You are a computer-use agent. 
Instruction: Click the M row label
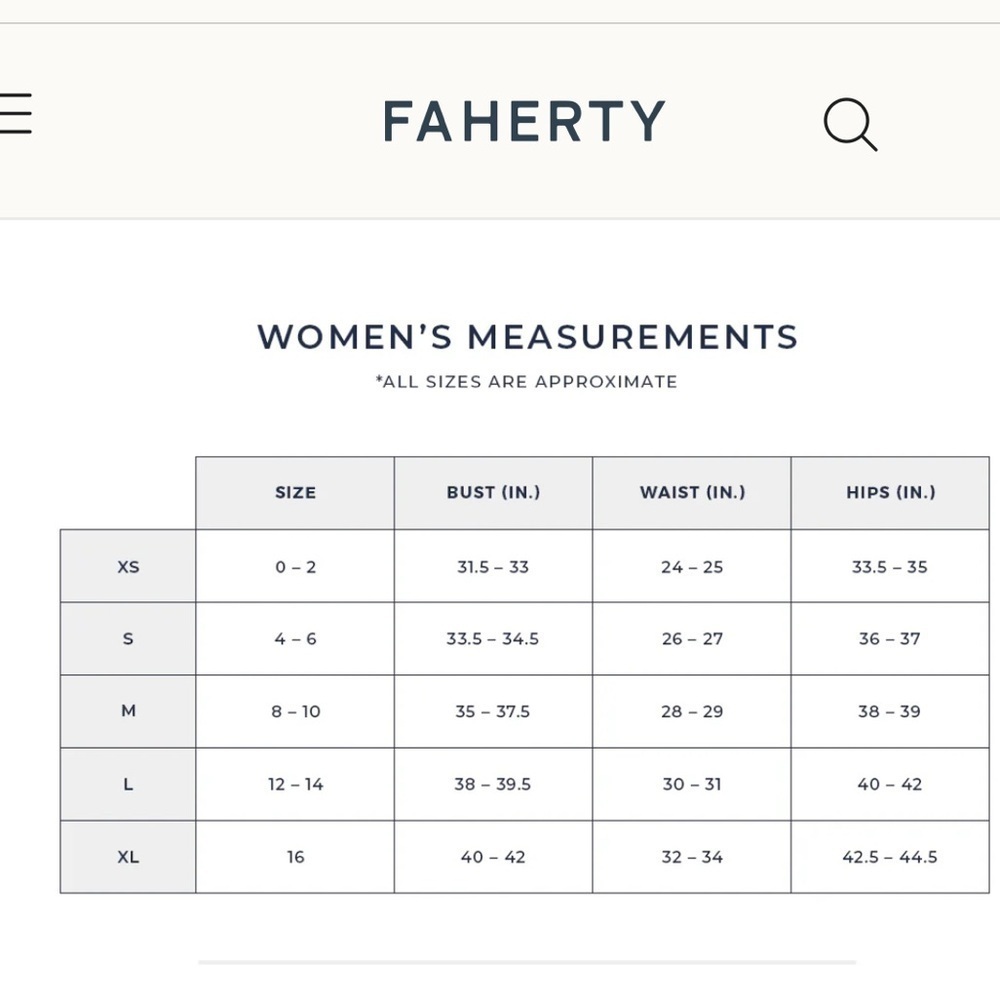pyautogui.click(x=128, y=711)
